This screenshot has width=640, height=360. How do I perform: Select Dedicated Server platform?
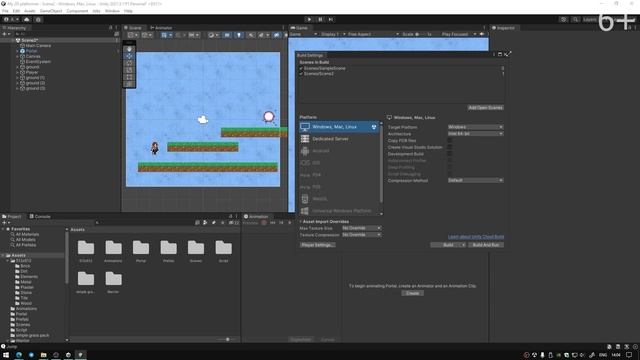(x=339, y=139)
